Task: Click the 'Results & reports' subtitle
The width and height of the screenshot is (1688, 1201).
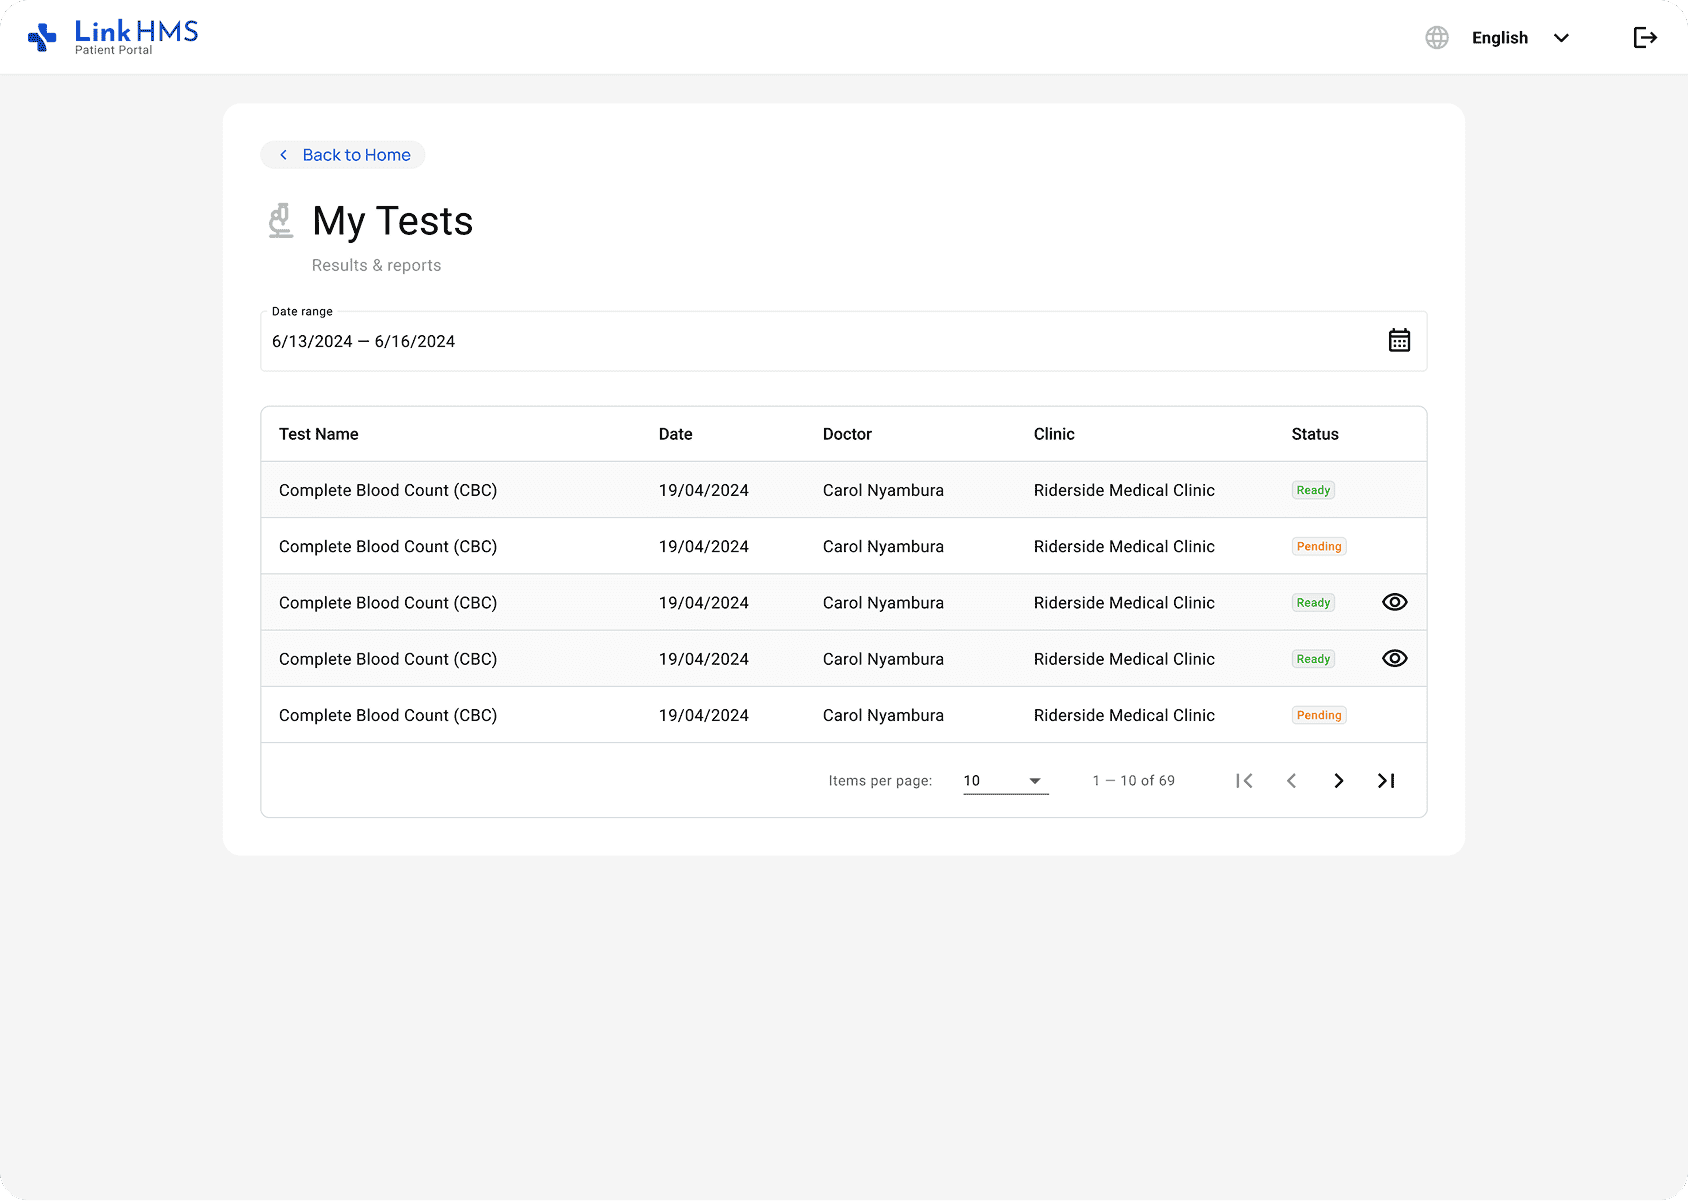Action: [x=376, y=265]
